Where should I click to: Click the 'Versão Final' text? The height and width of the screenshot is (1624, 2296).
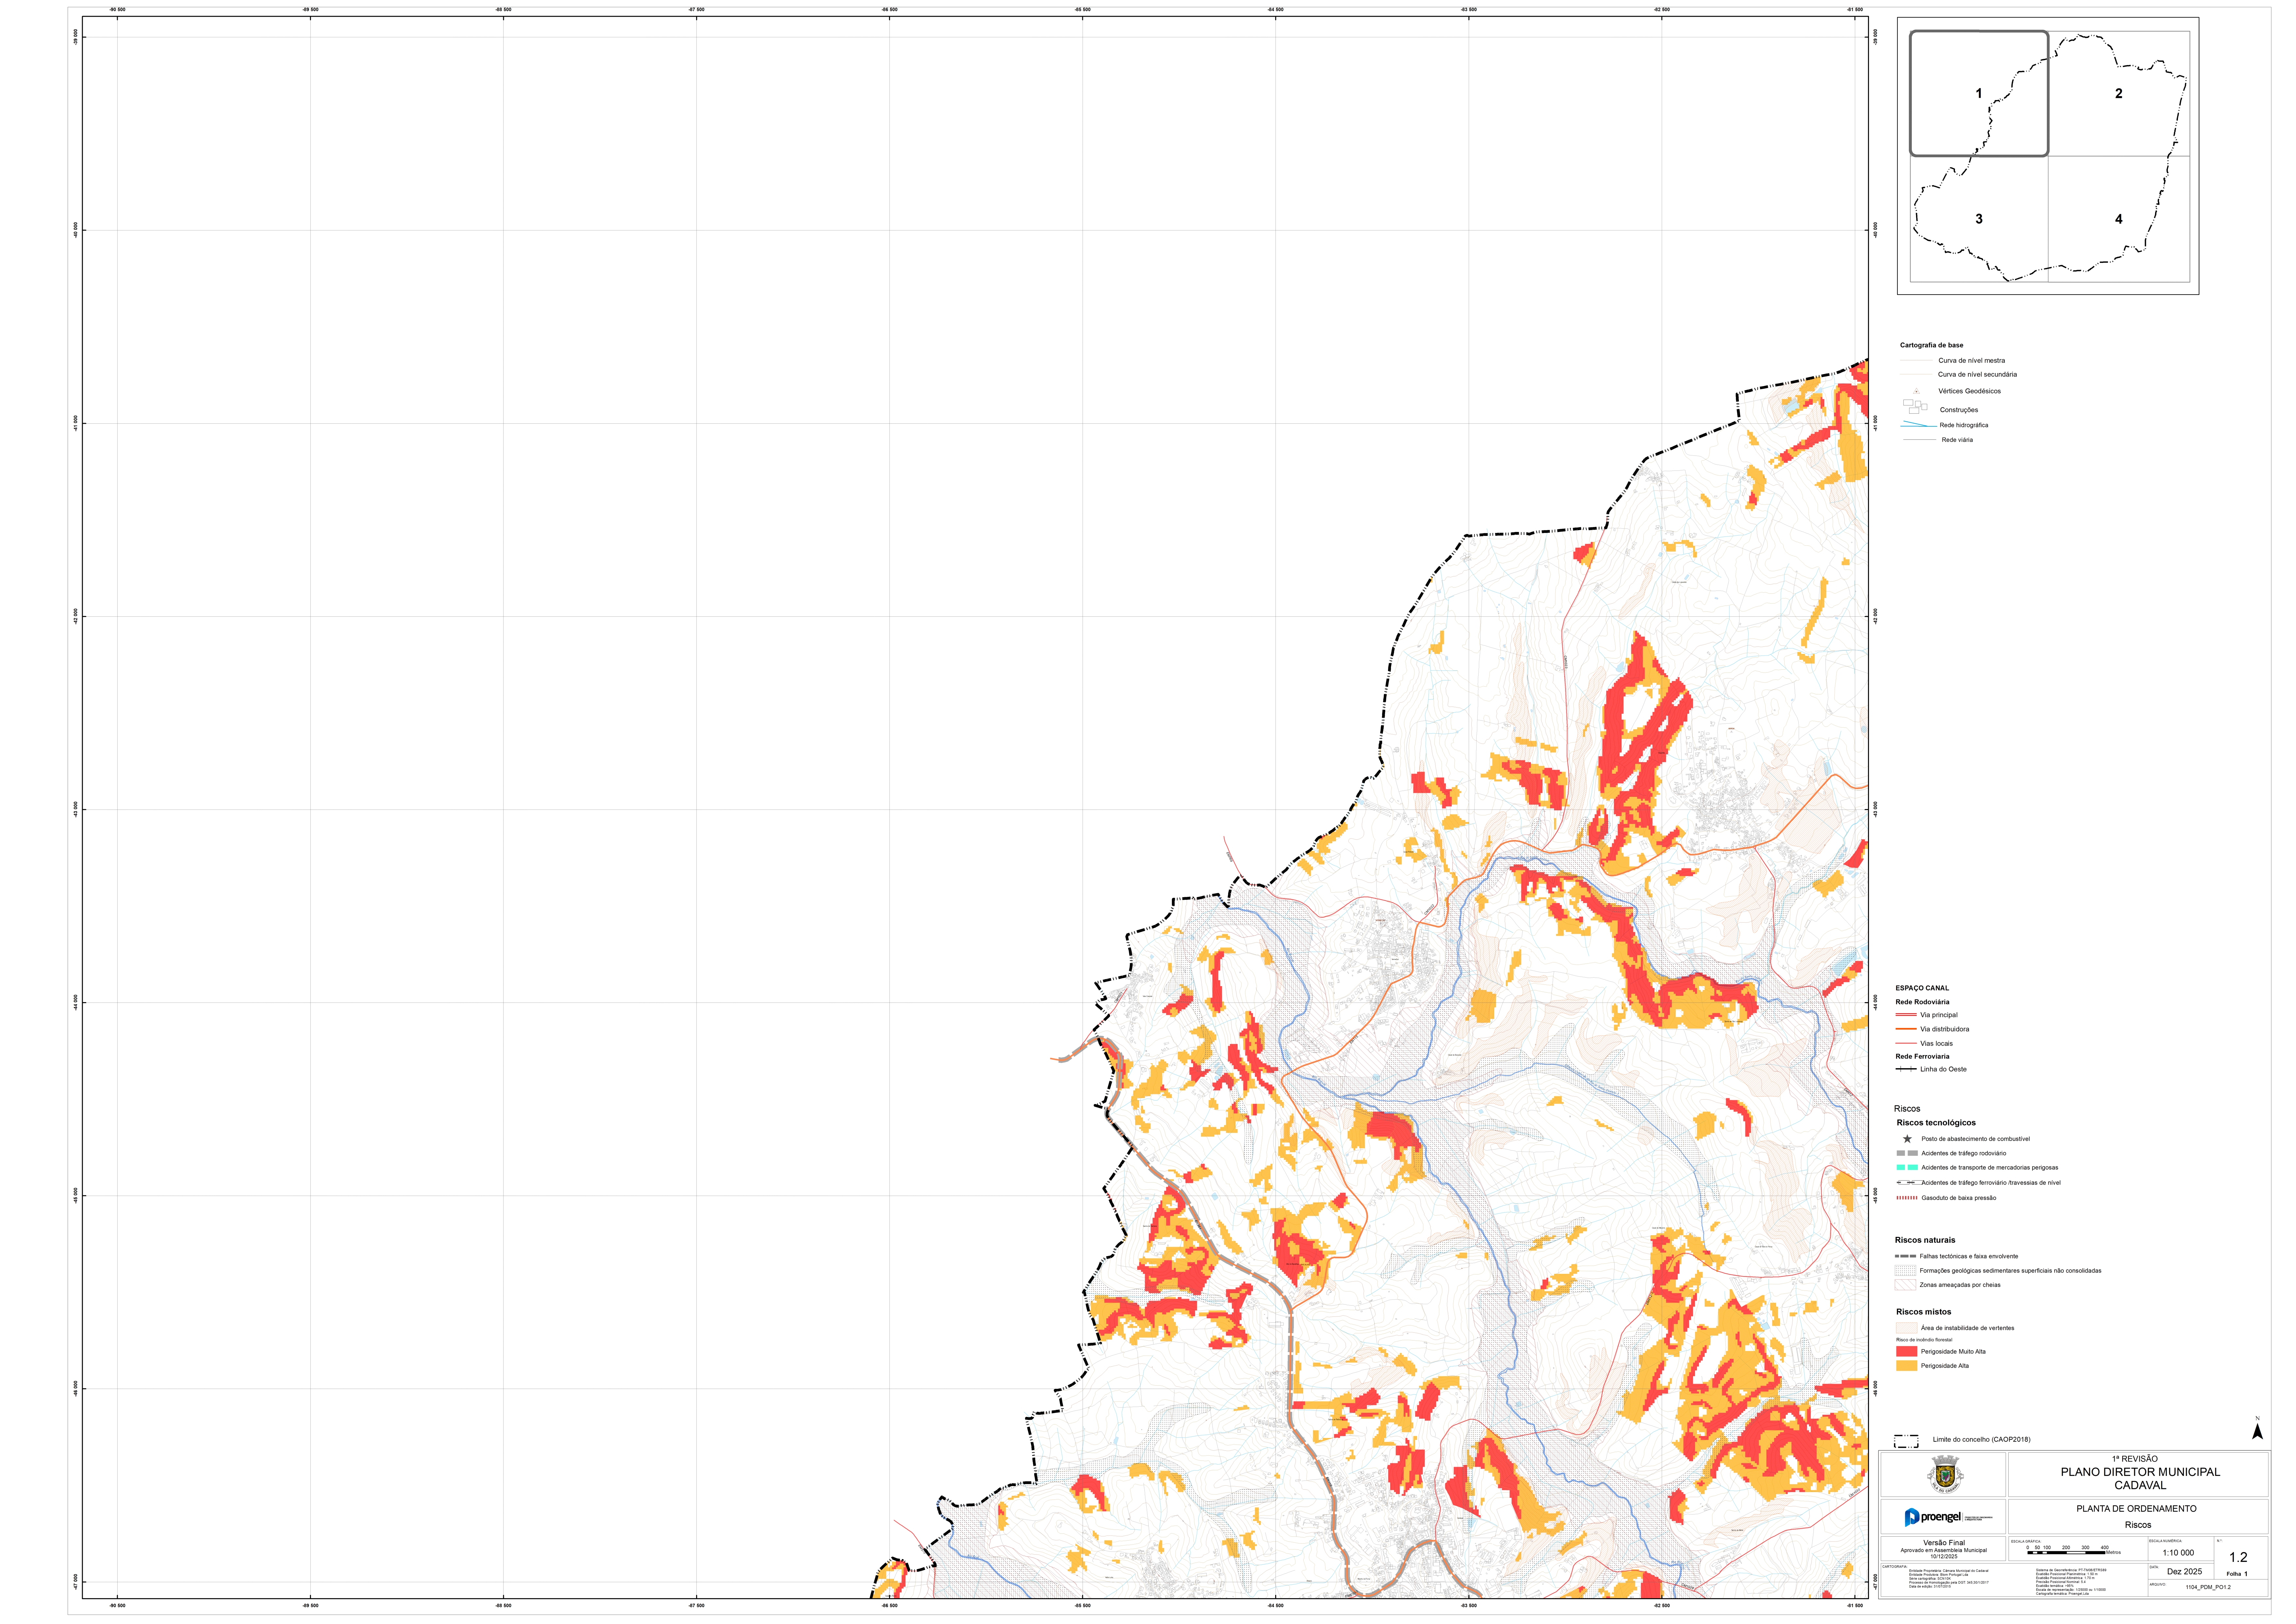coord(1944,1543)
